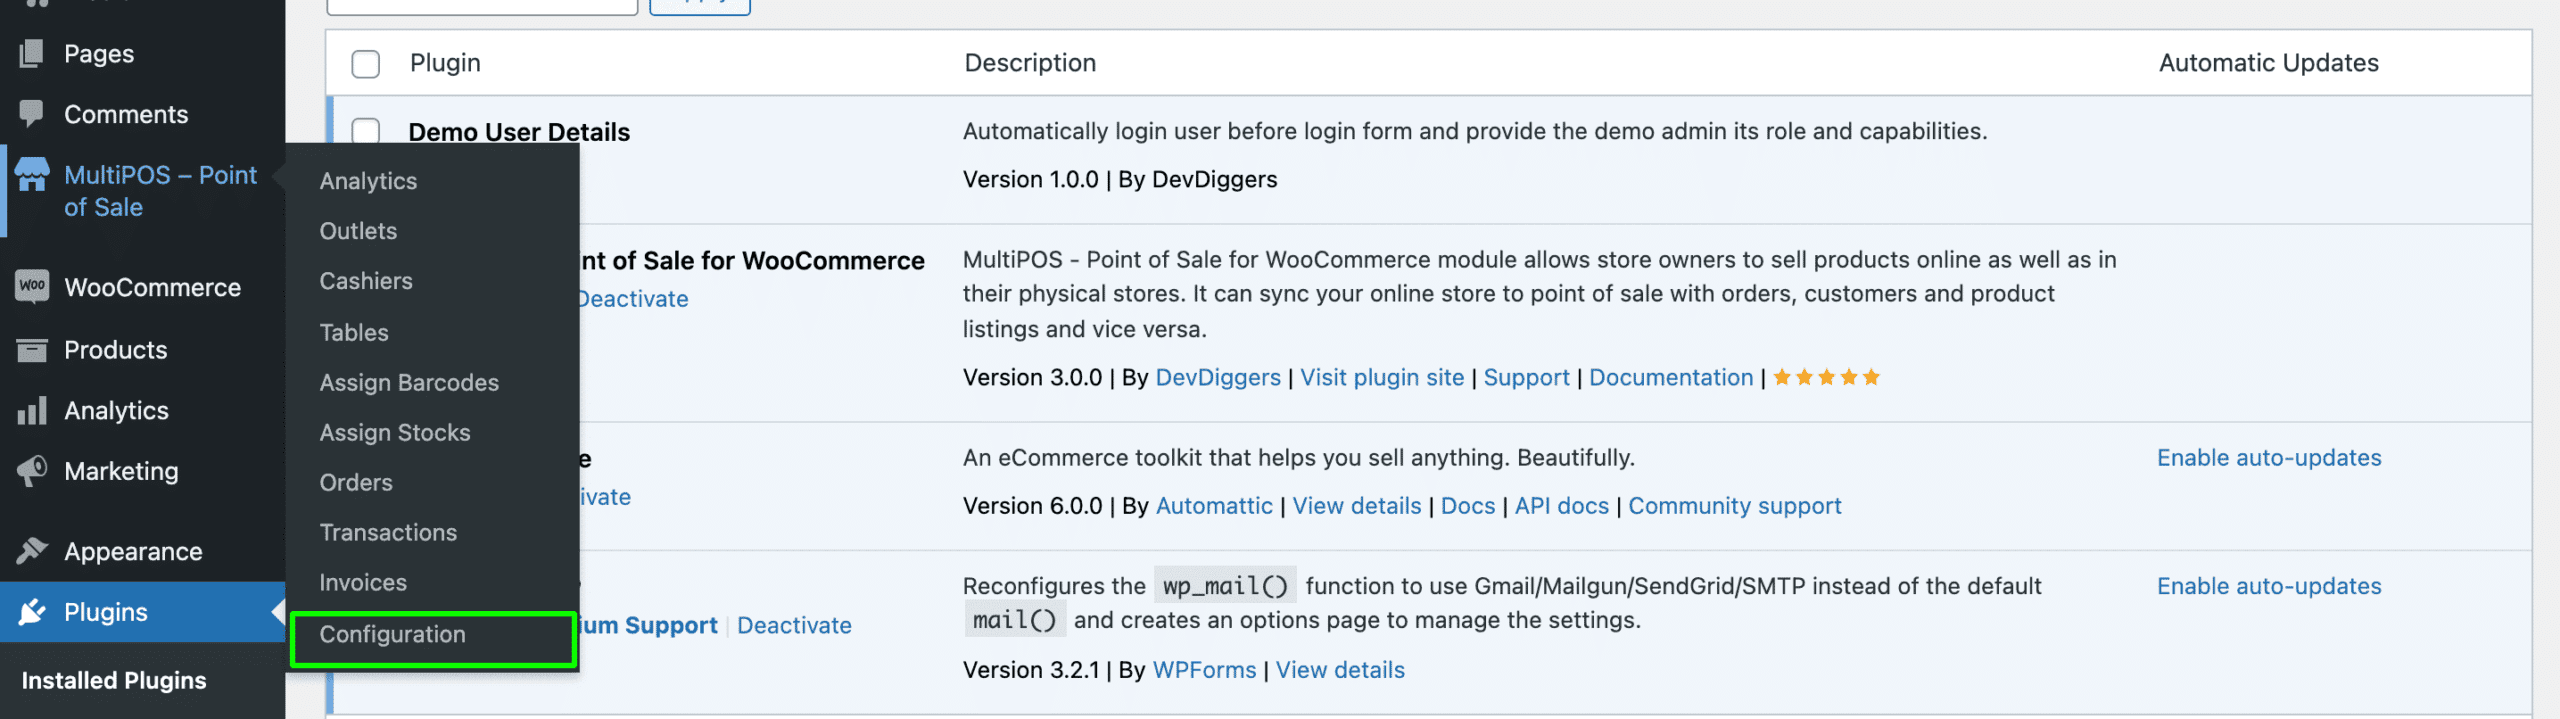
Task: Click the five-star rating icons
Action: [x=1826, y=377]
